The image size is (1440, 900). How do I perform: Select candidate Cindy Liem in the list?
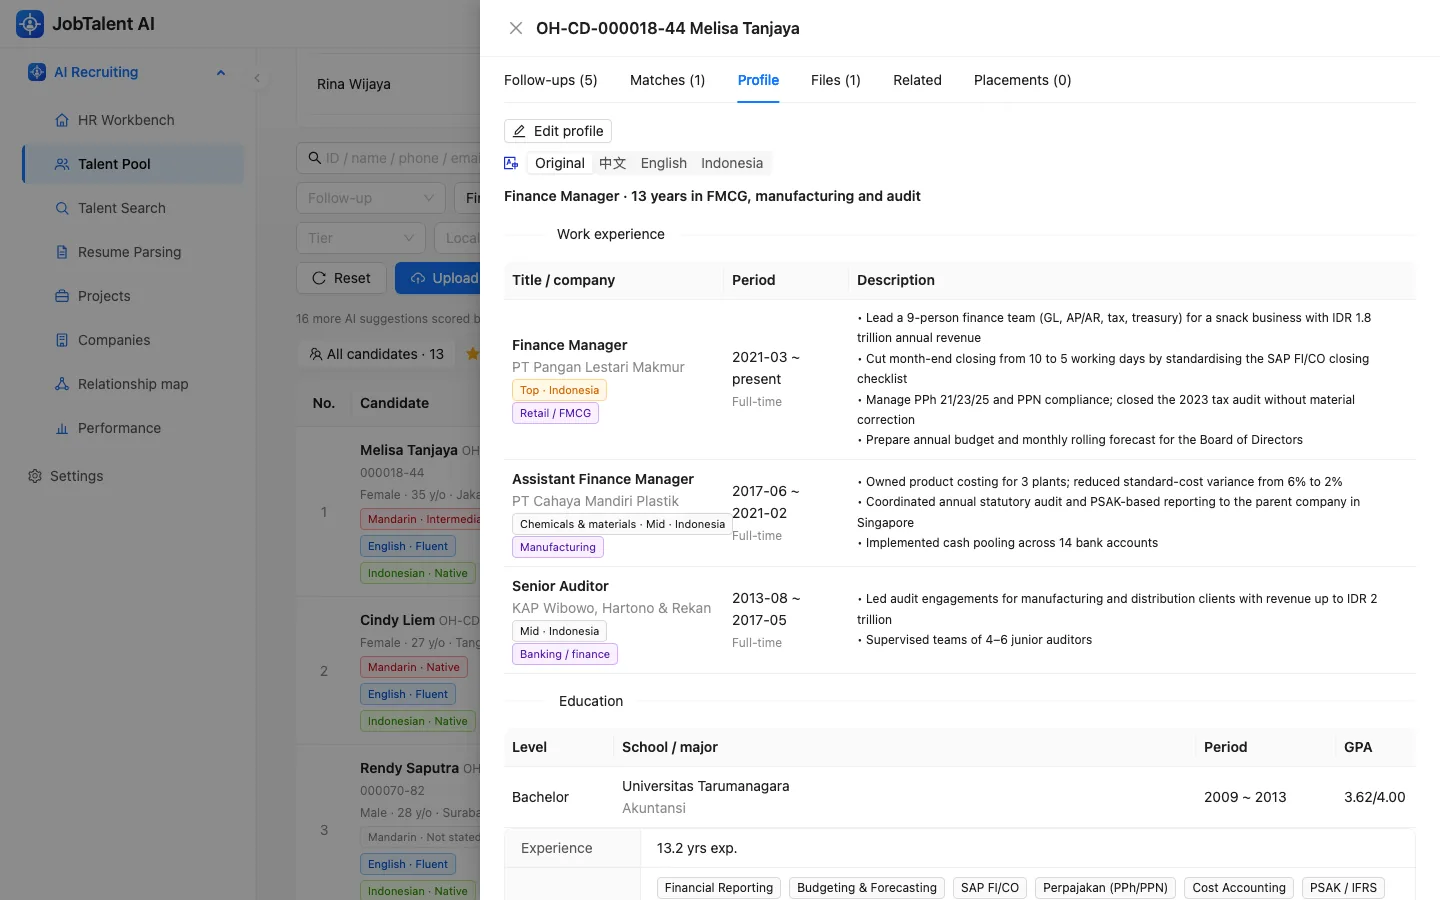coord(397,620)
